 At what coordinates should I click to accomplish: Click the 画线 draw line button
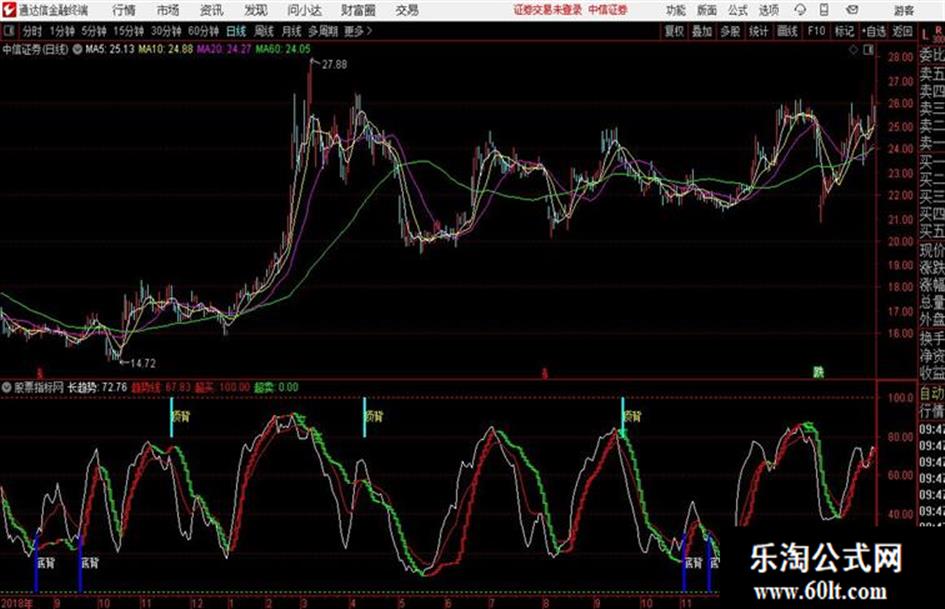coord(787,31)
